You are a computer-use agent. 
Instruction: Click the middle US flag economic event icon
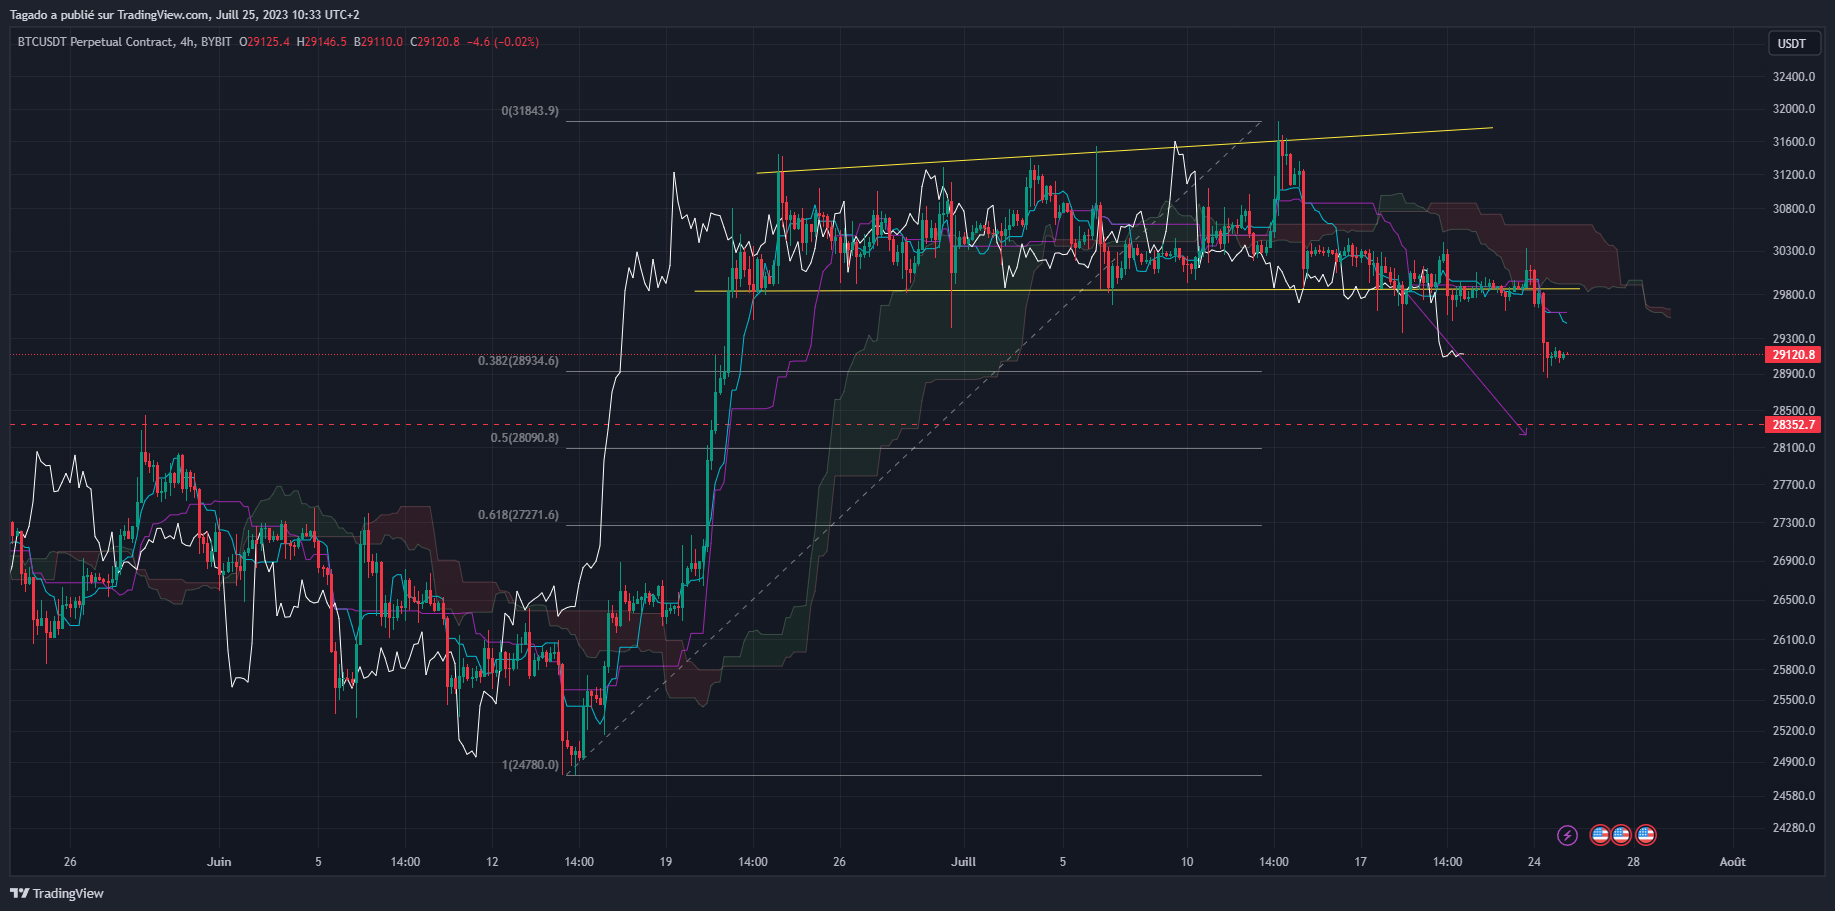(x=1621, y=836)
